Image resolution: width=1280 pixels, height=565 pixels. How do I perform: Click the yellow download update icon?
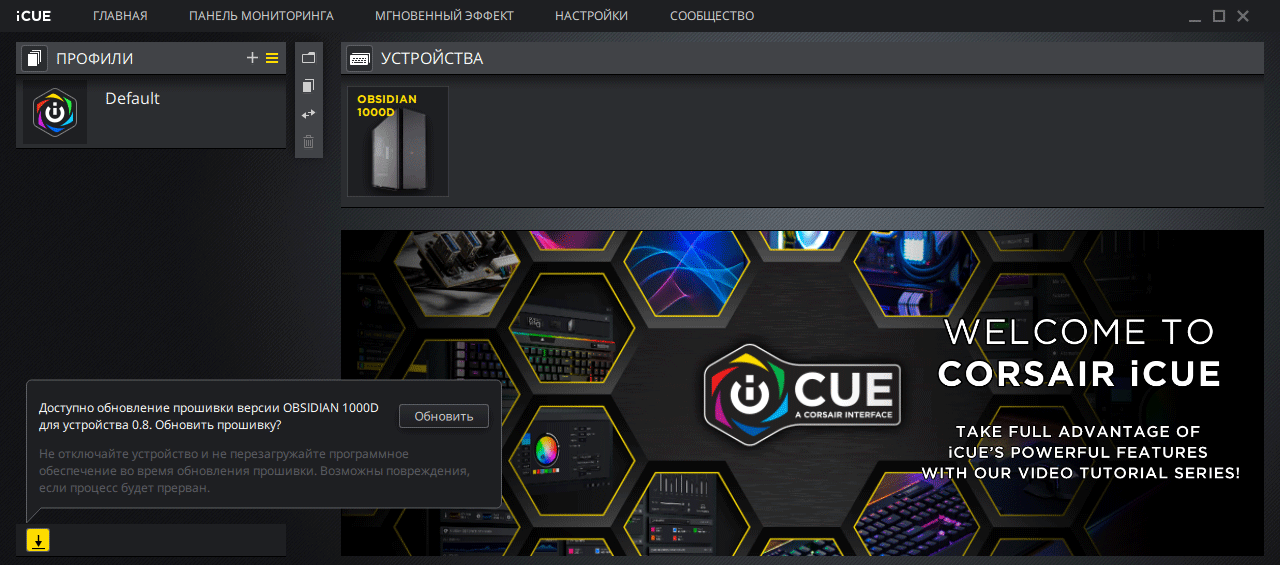[38, 540]
